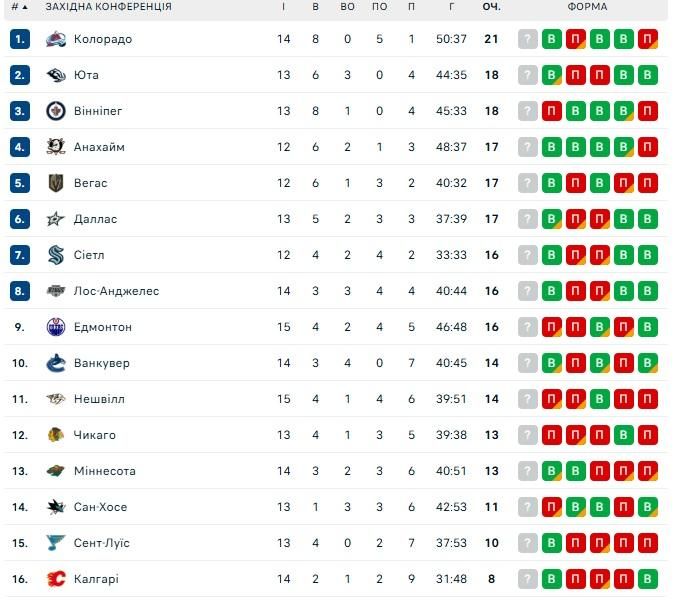Sort table by rank number column
This screenshot has width=679, height=607.
(x=20, y=7)
